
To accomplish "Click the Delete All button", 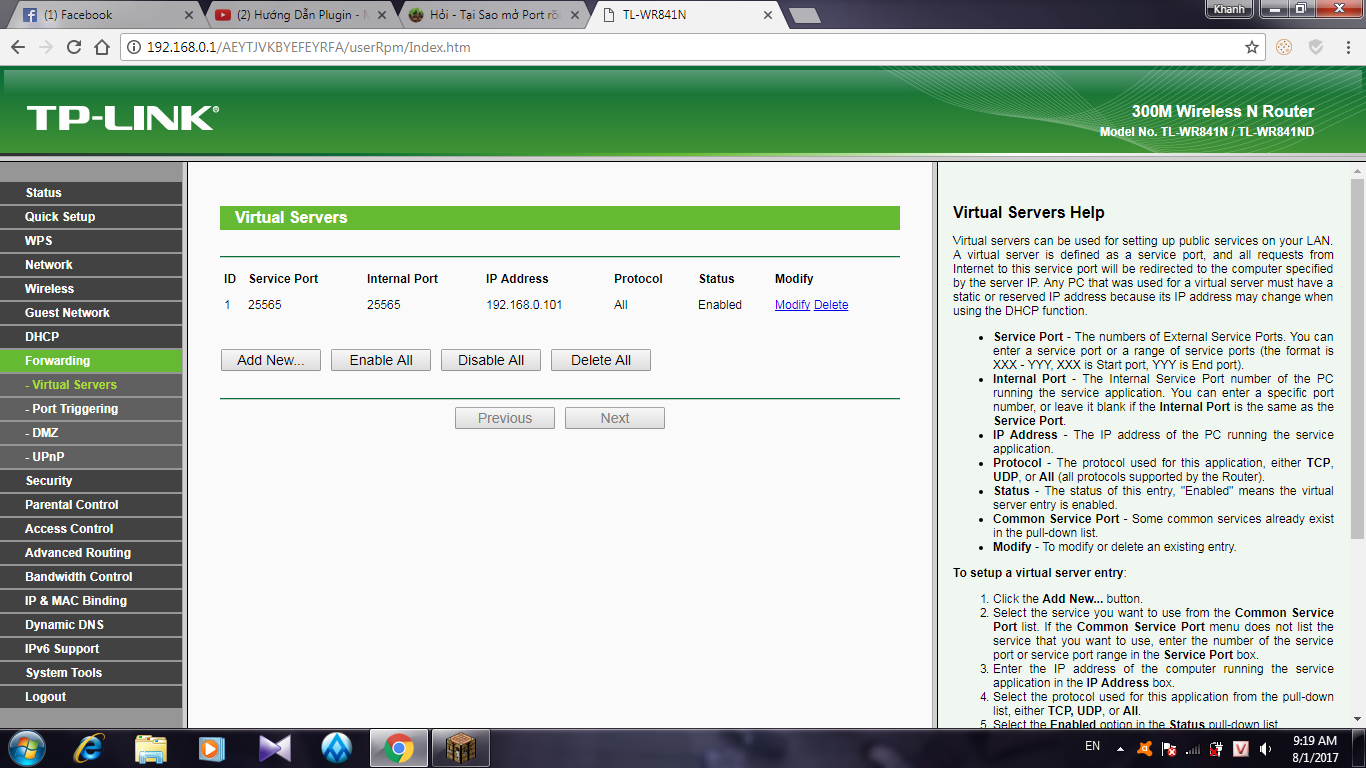I will 601,360.
